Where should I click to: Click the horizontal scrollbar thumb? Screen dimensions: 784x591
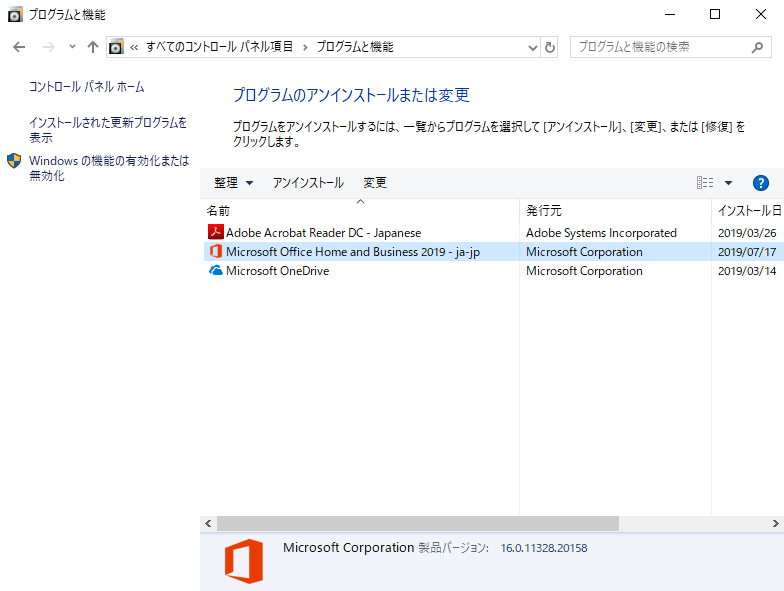tap(418, 524)
